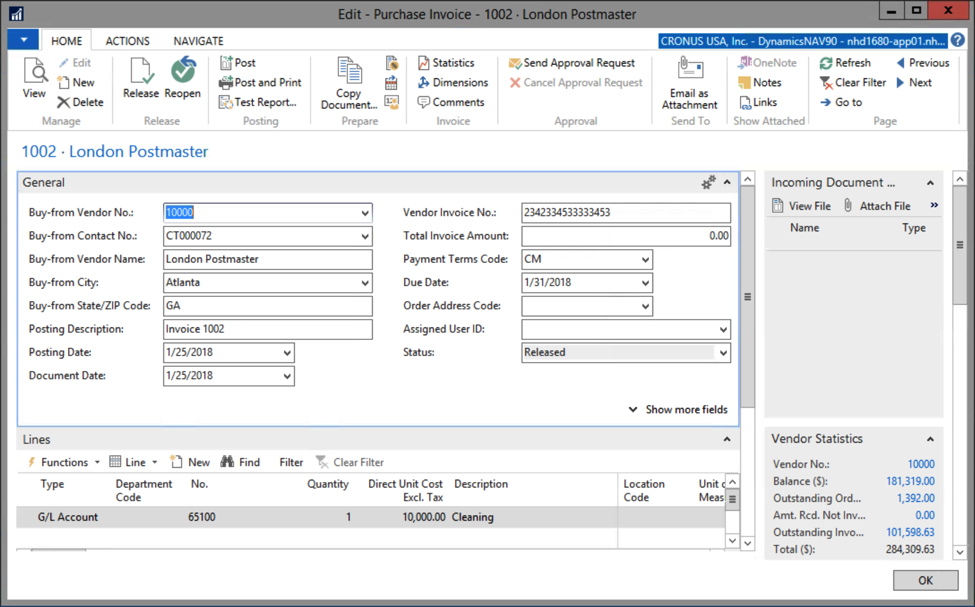The image size is (975, 607).
Task: Open invoice Statistics
Action: pyautogui.click(x=446, y=63)
